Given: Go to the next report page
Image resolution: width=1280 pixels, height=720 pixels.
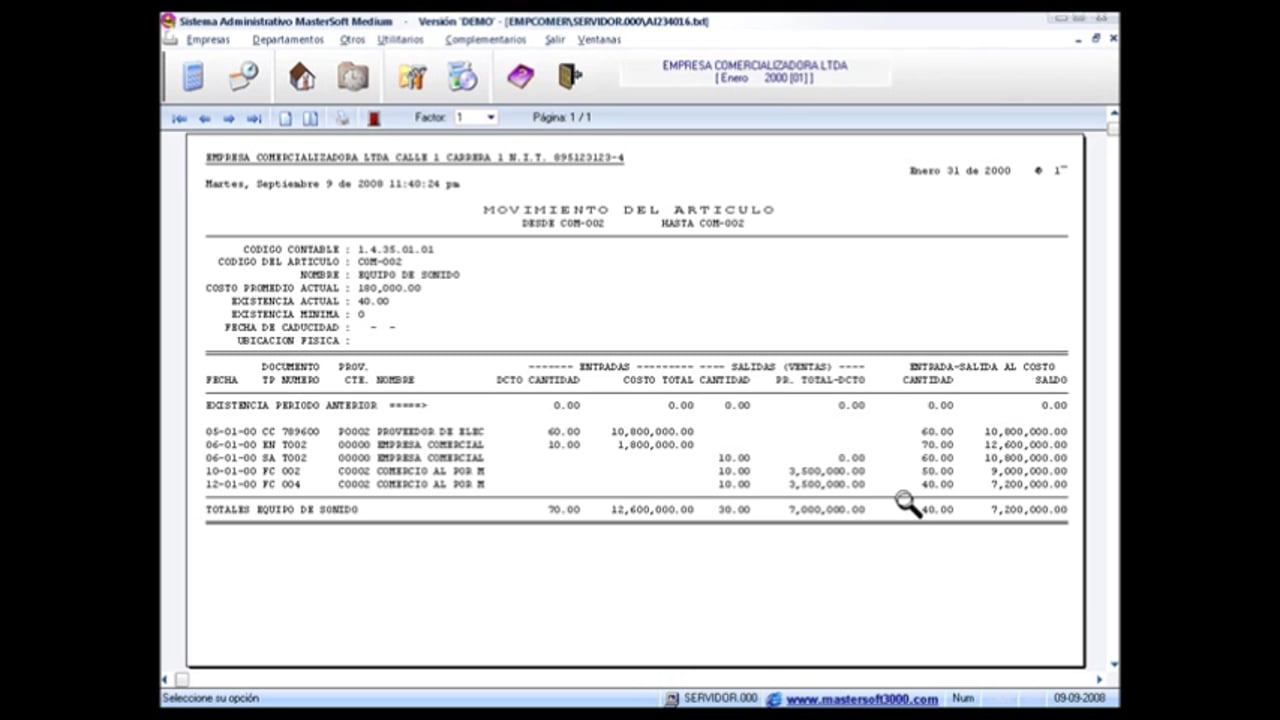Looking at the screenshot, I should pos(229,118).
